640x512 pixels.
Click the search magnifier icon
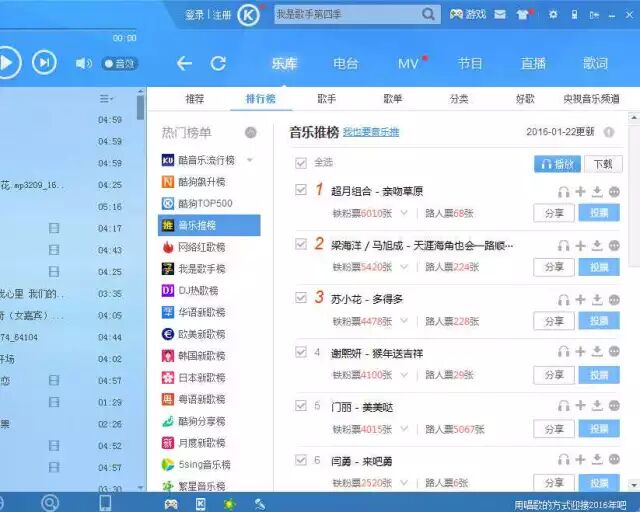pos(428,15)
